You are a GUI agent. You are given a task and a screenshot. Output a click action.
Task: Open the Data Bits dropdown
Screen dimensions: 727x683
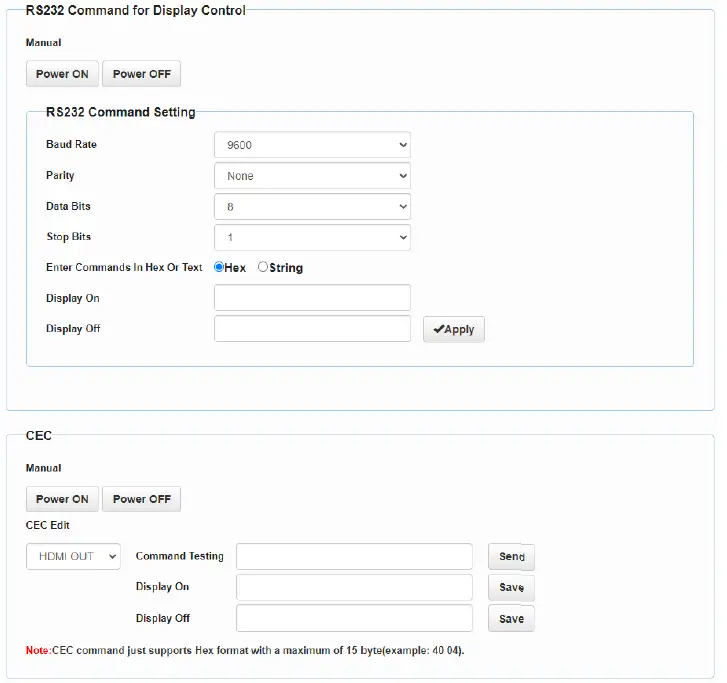click(x=312, y=206)
